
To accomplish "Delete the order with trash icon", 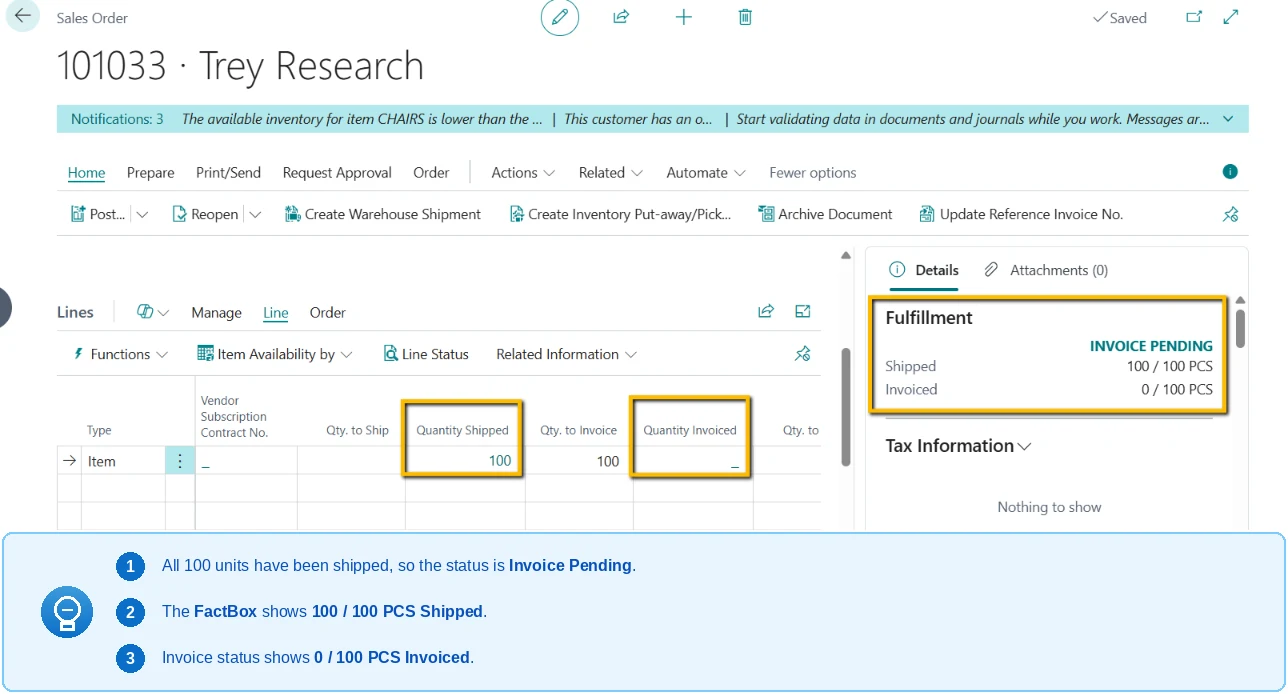I will 745,17.
